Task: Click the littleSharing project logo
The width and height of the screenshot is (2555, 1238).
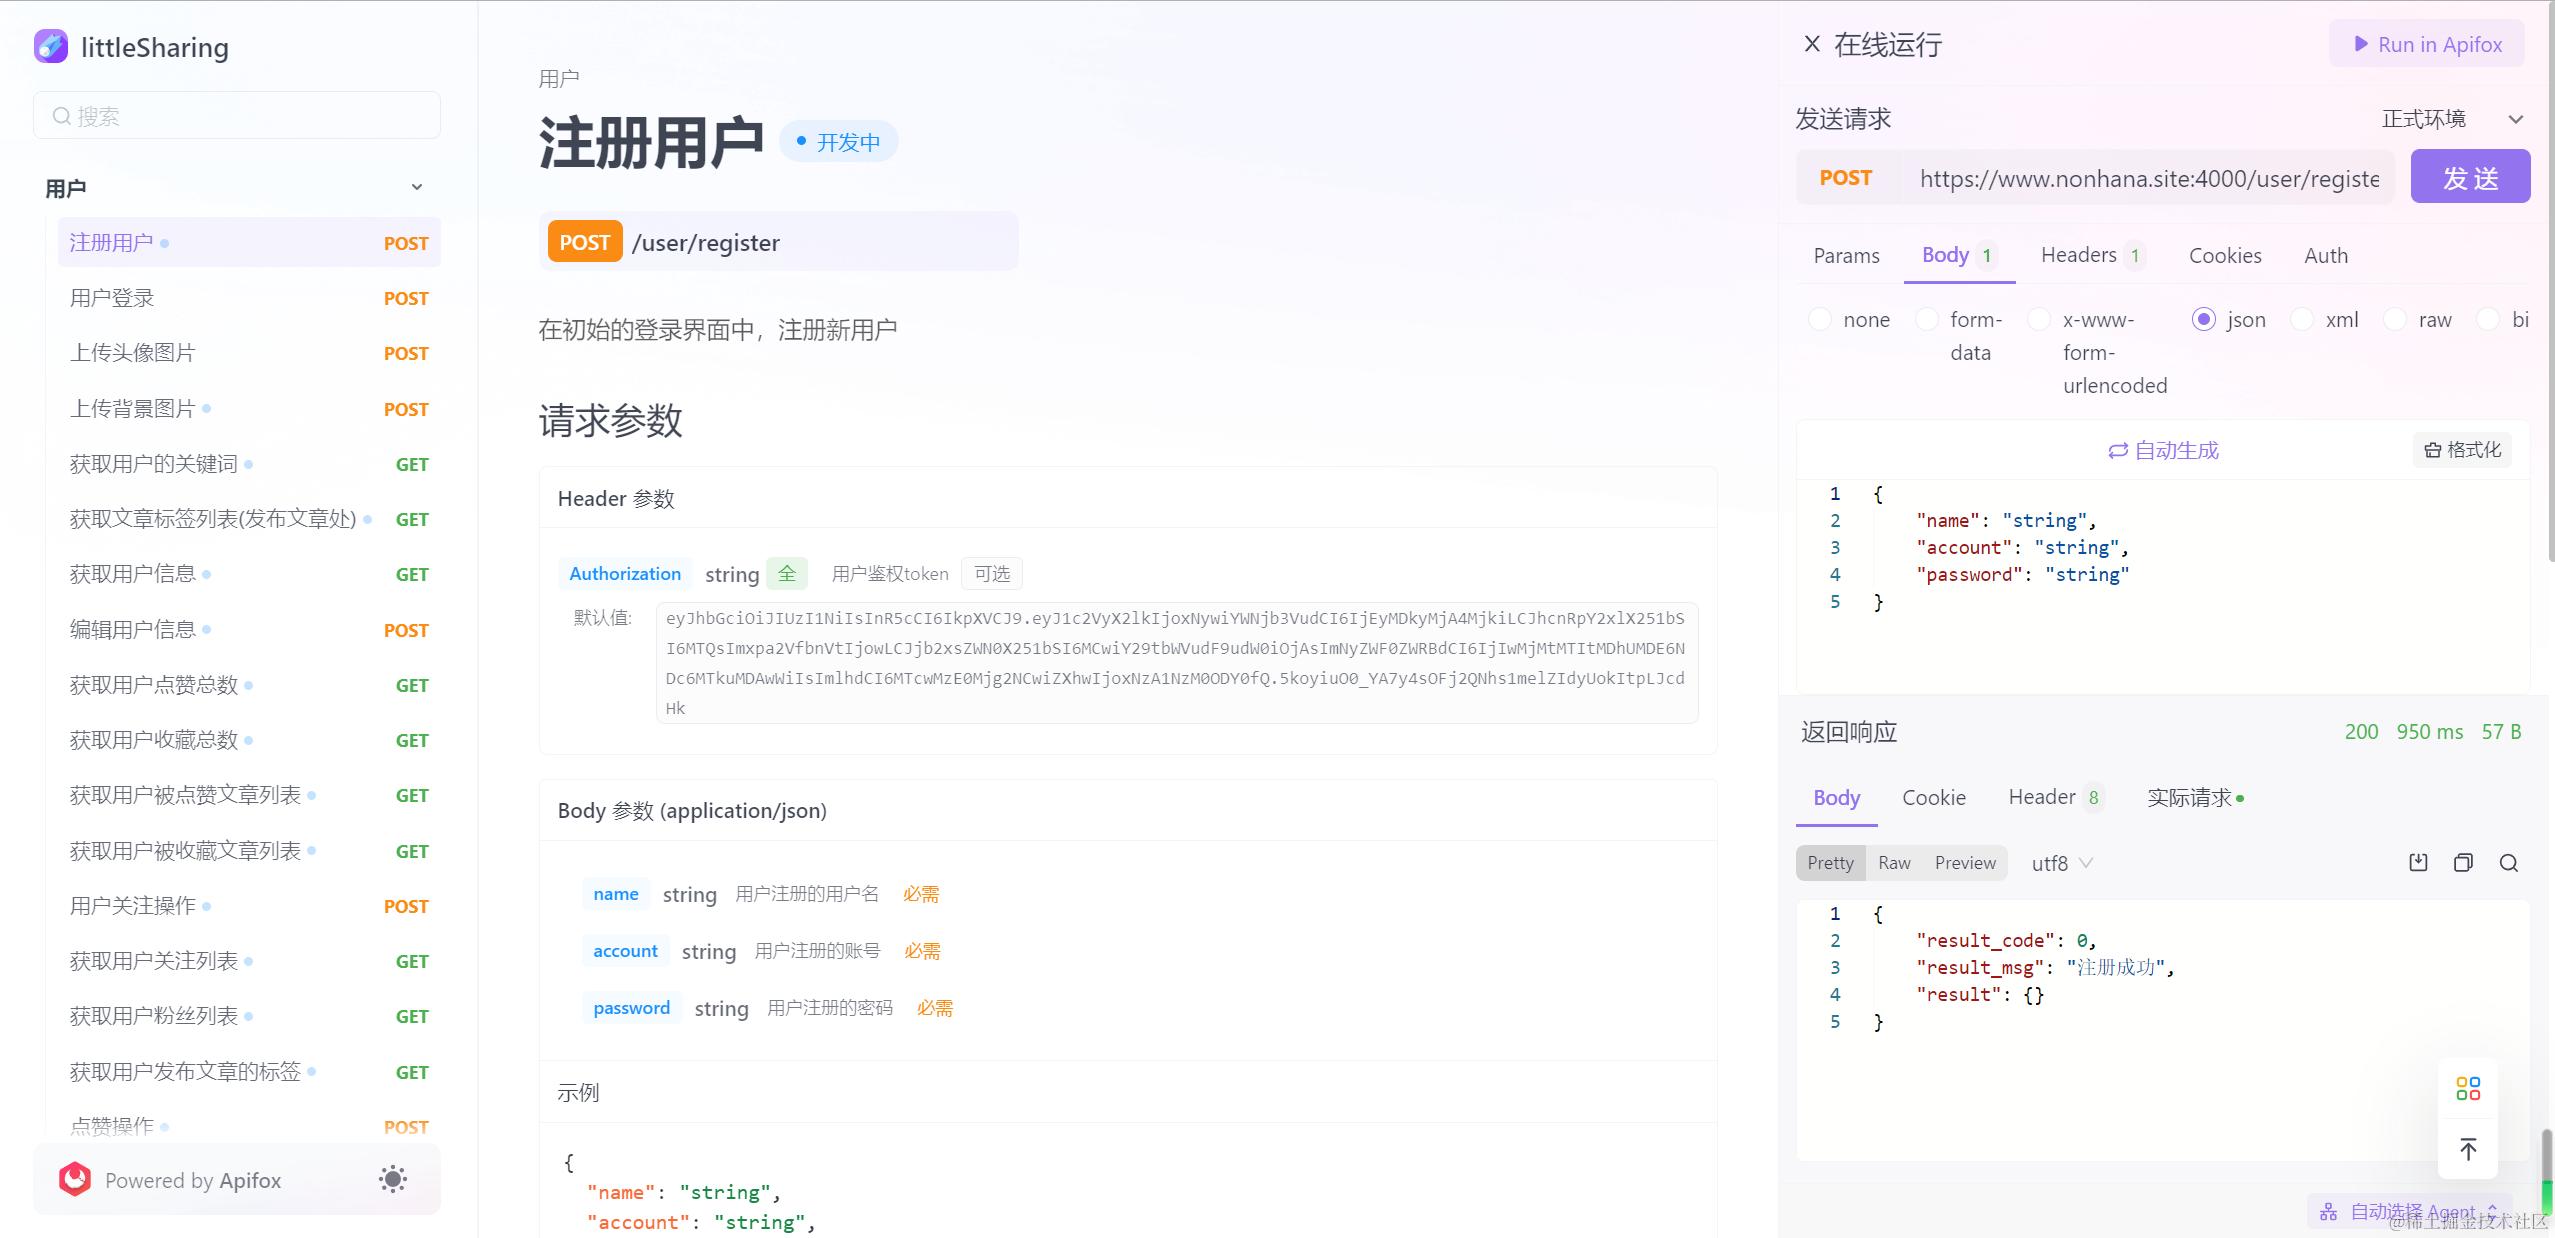Action: point(51,46)
